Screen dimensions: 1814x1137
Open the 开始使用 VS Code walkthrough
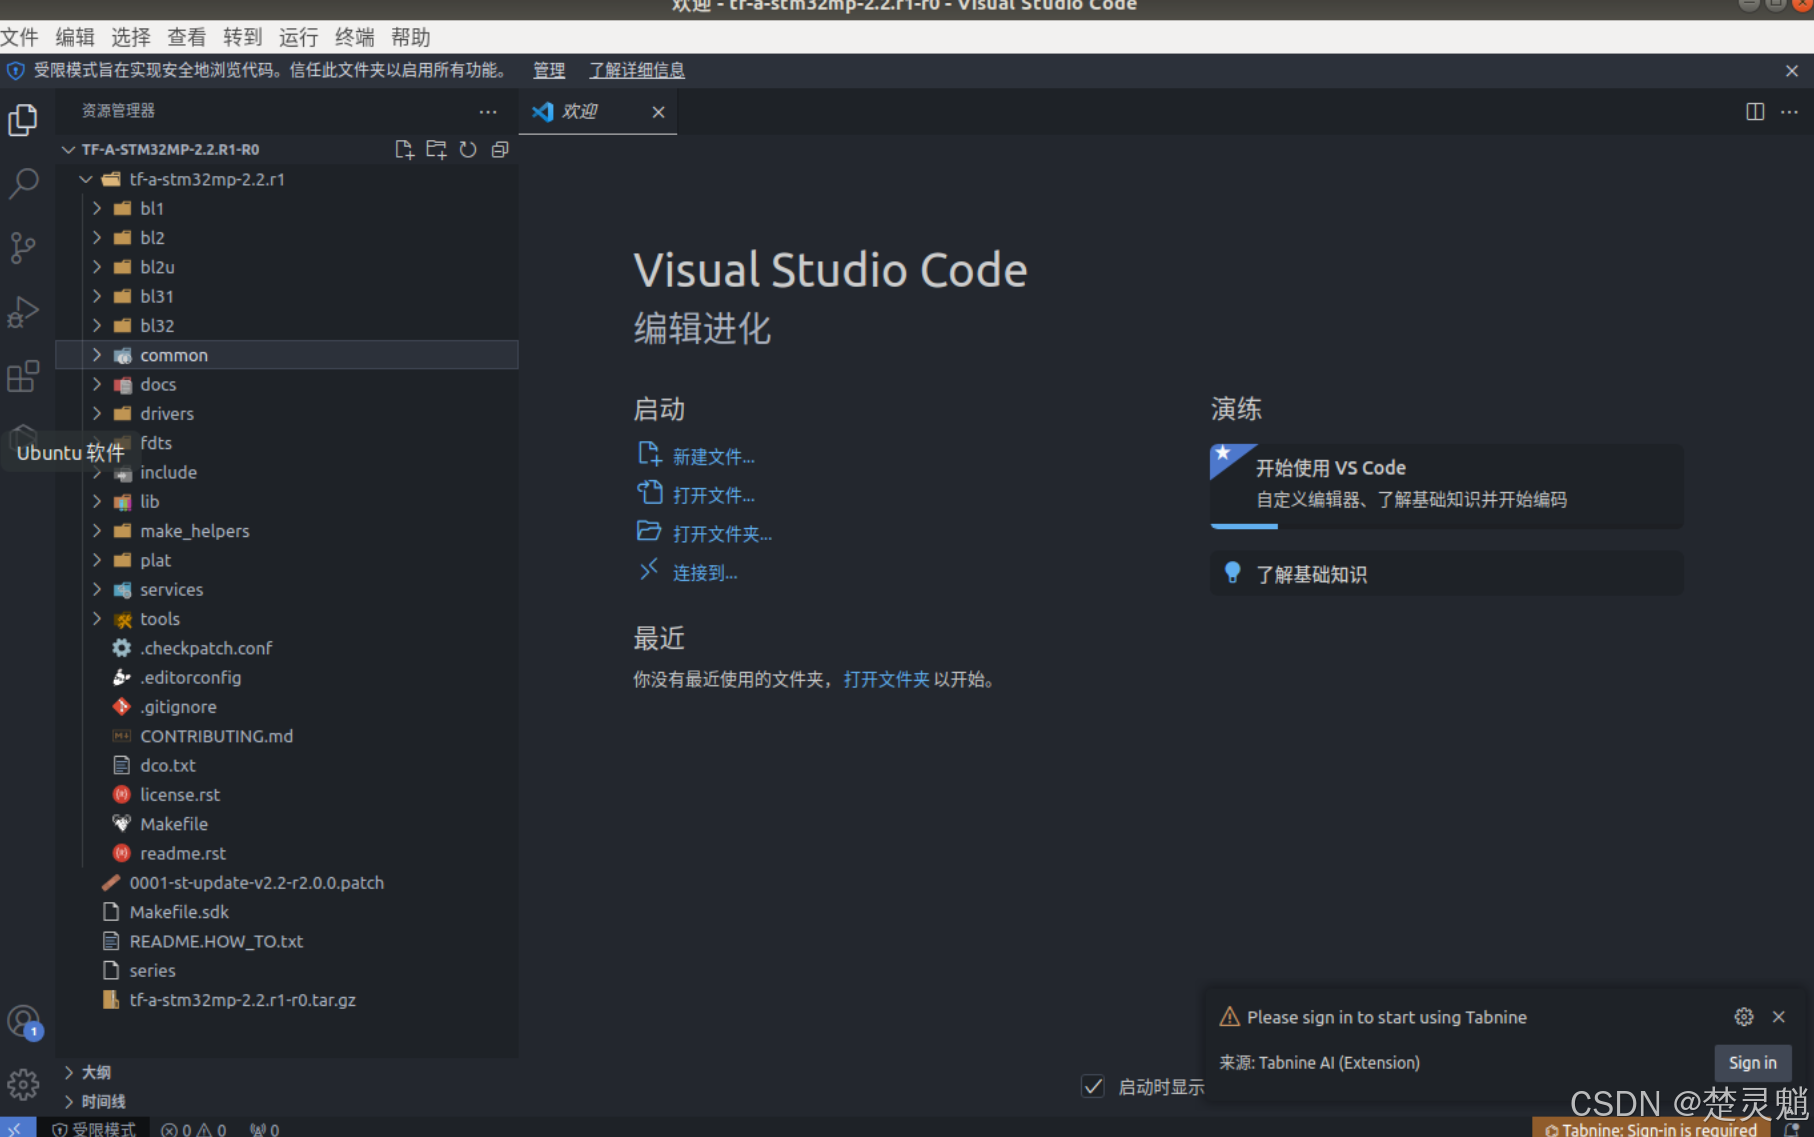(x=1446, y=486)
